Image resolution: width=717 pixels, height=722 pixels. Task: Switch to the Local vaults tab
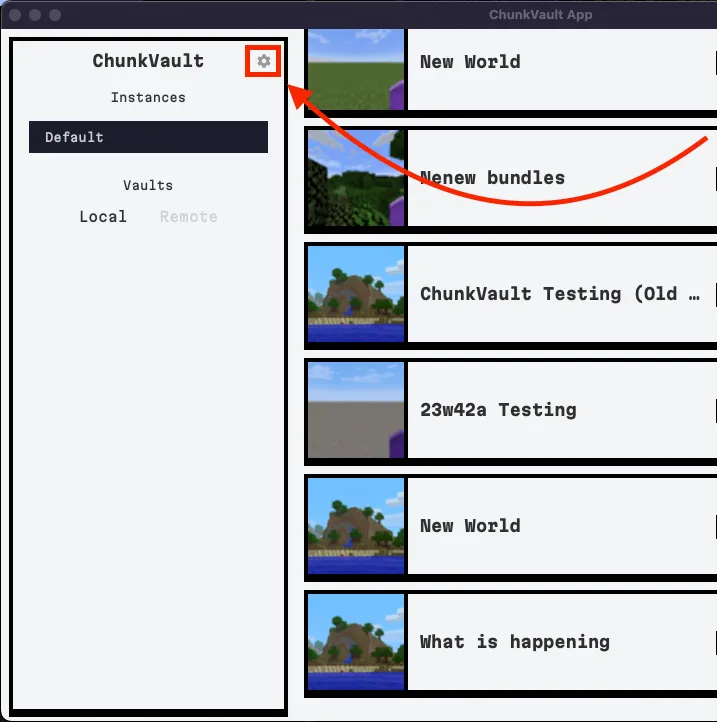click(103, 217)
